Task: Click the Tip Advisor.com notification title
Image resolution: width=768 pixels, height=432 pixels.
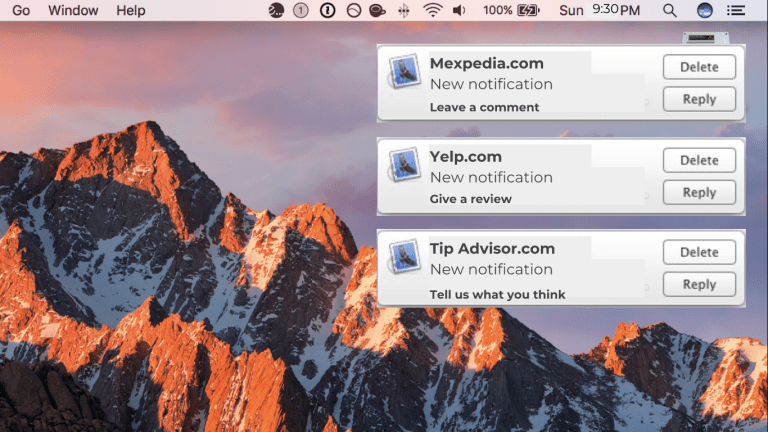Action: (492, 248)
